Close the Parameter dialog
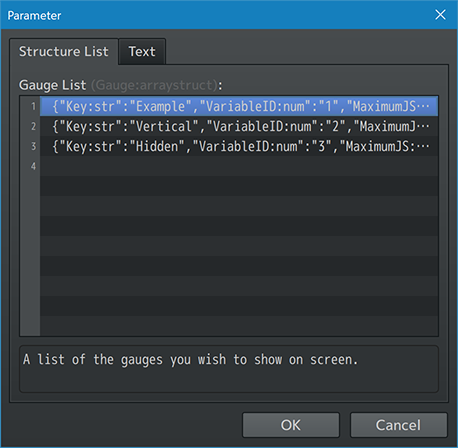This screenshot has height=448, width=458. click(440, 15)
